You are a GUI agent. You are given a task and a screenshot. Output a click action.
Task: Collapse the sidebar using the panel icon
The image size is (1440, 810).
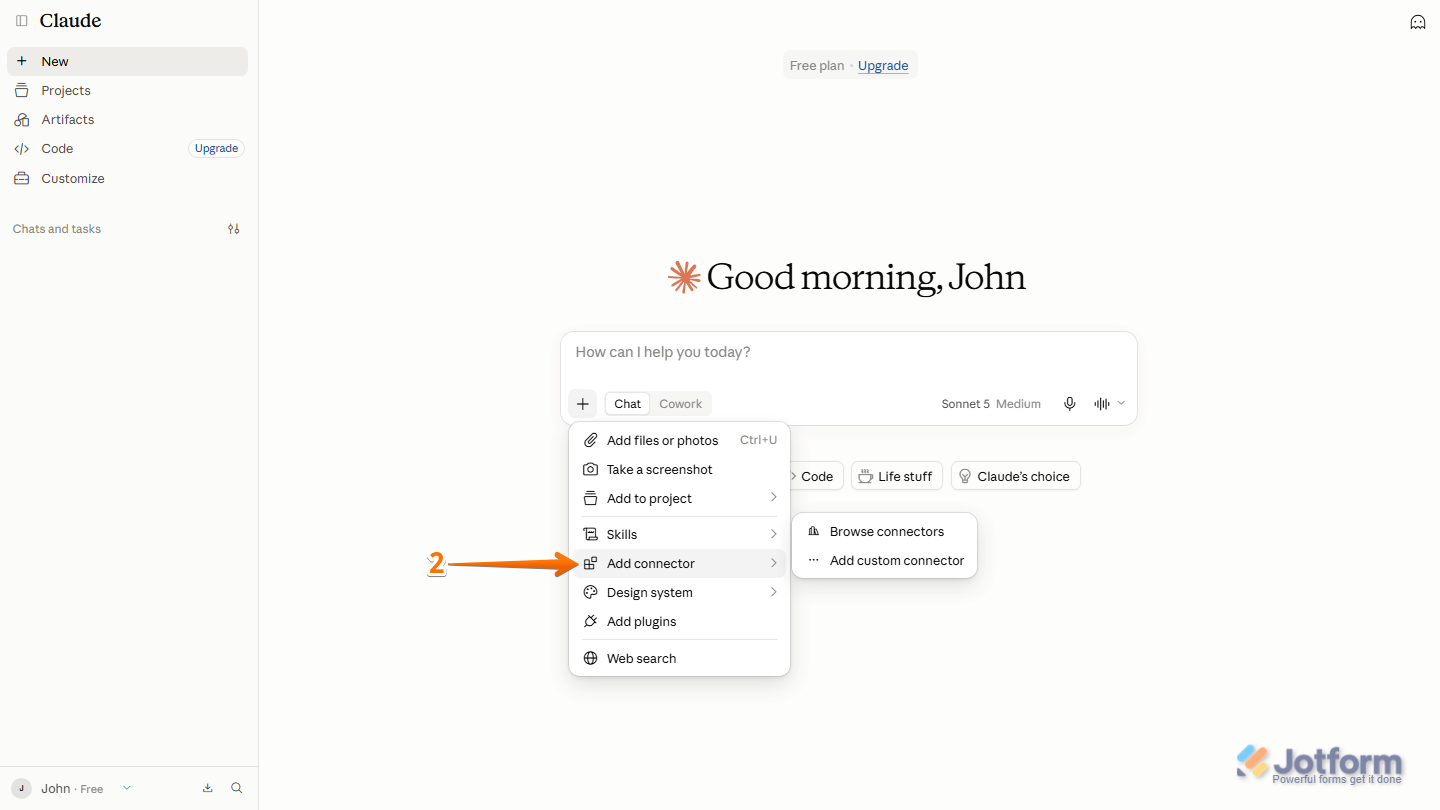pyautogui.click(x=22, y=21)
